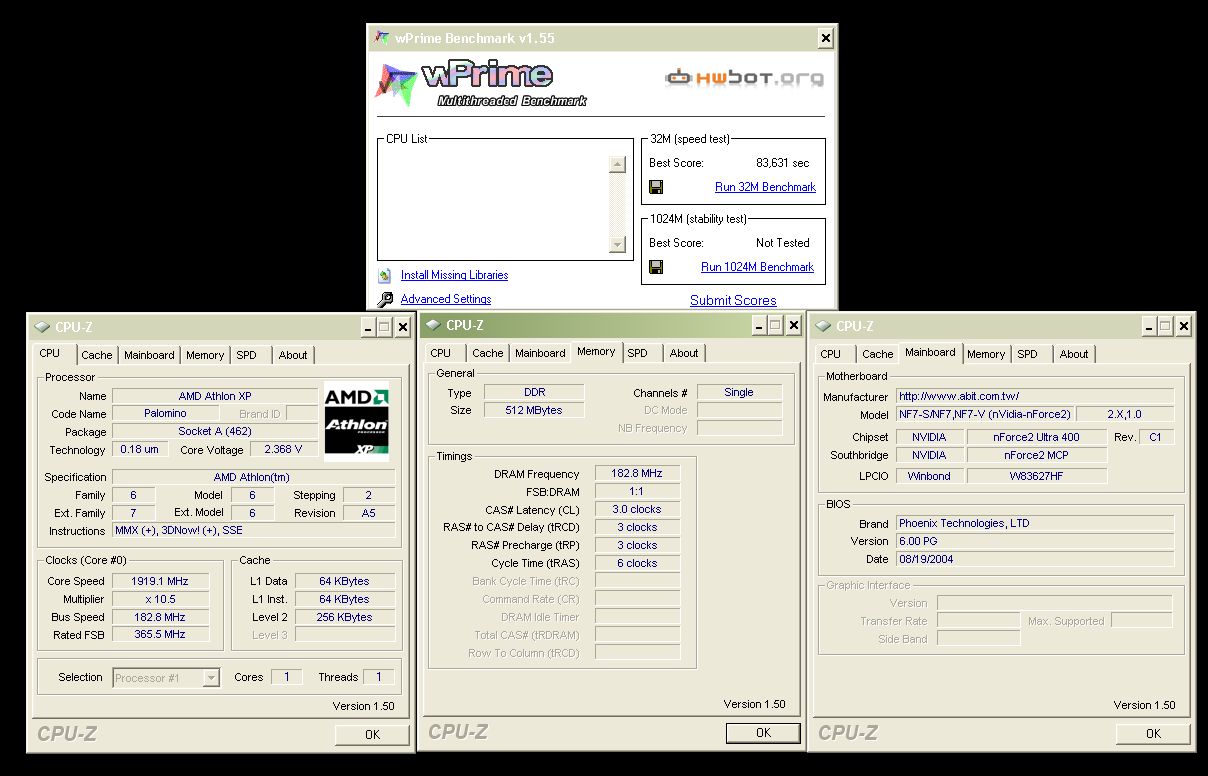Click the Submit Scores link
The height and width of the screenshot is (776, 1208).
pos(733,300)
